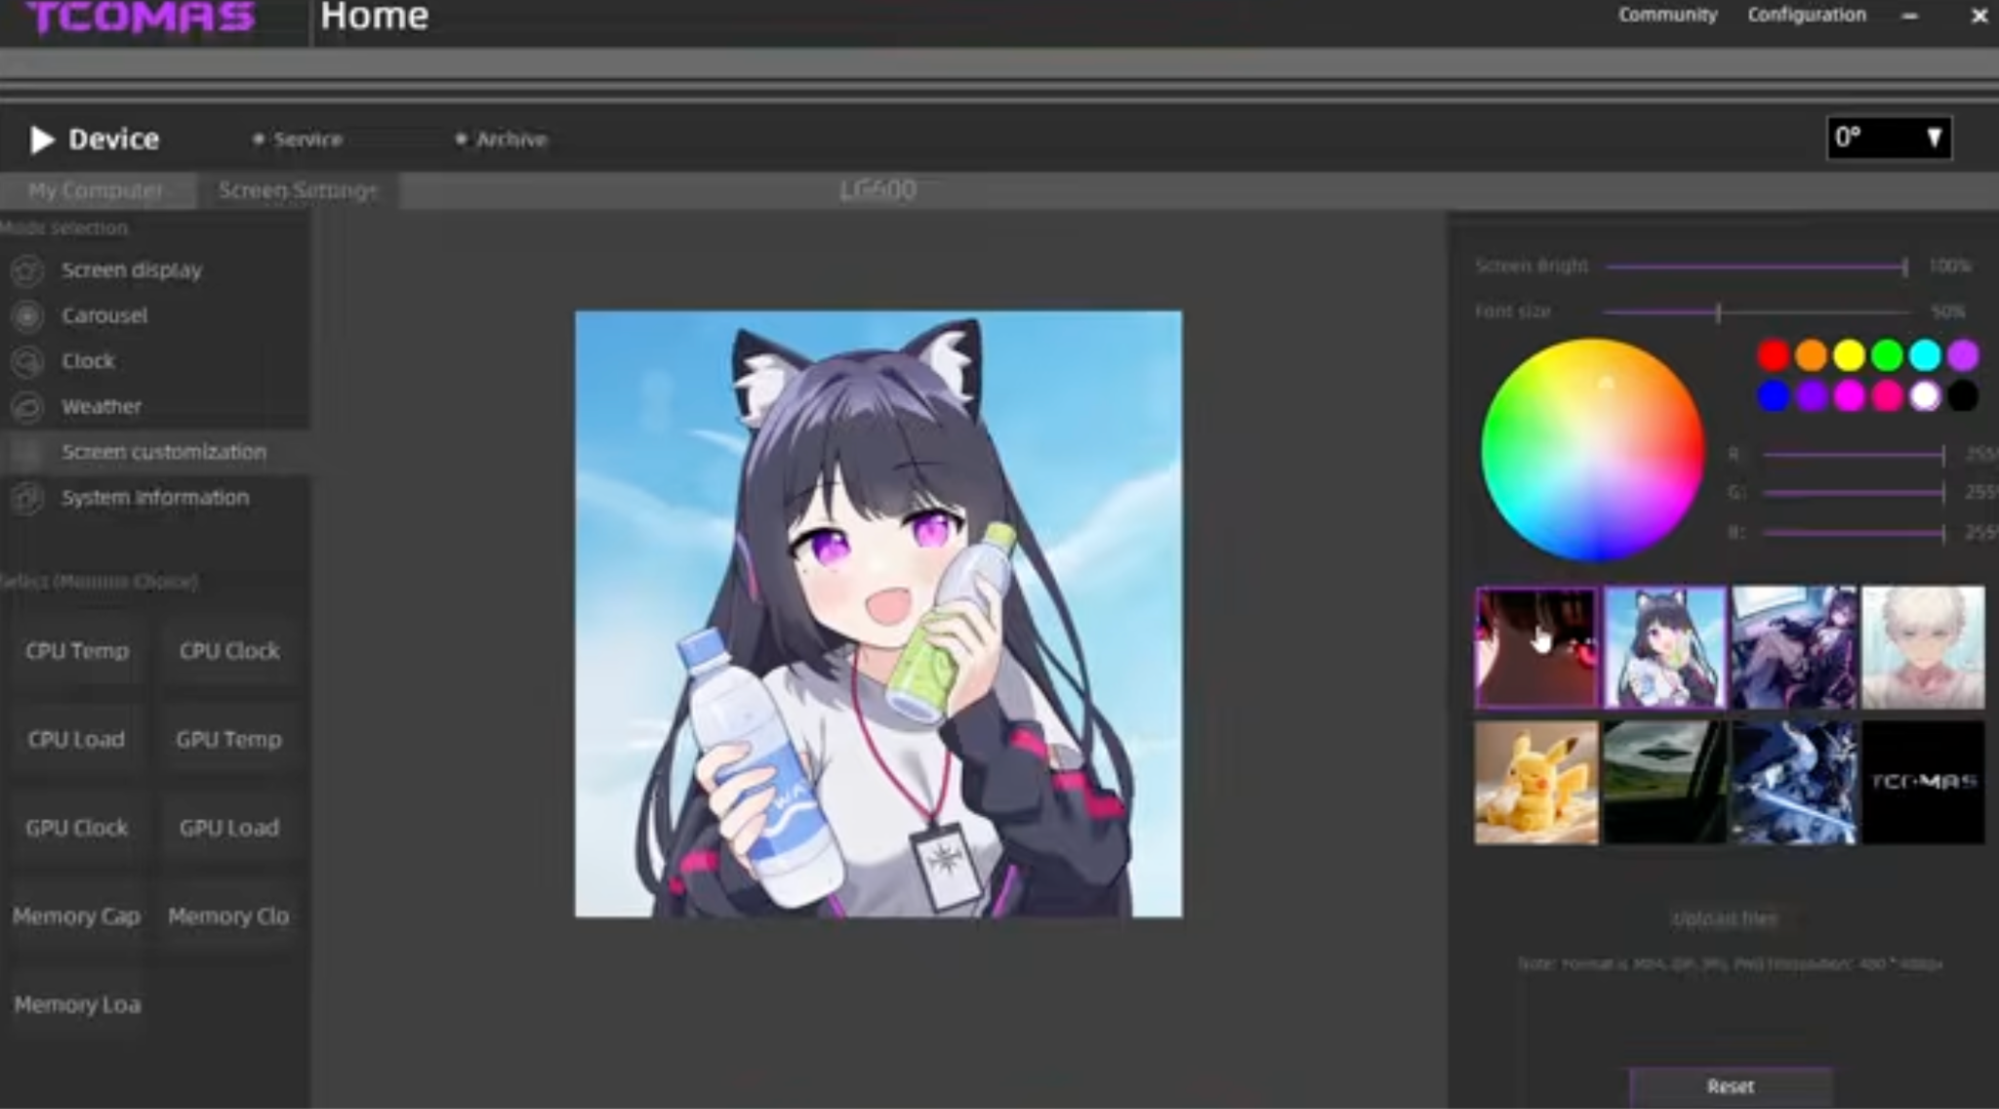The image size is (1999, 1109).
Task: Choose the blue color swatch
Action: click(1773, 397)
